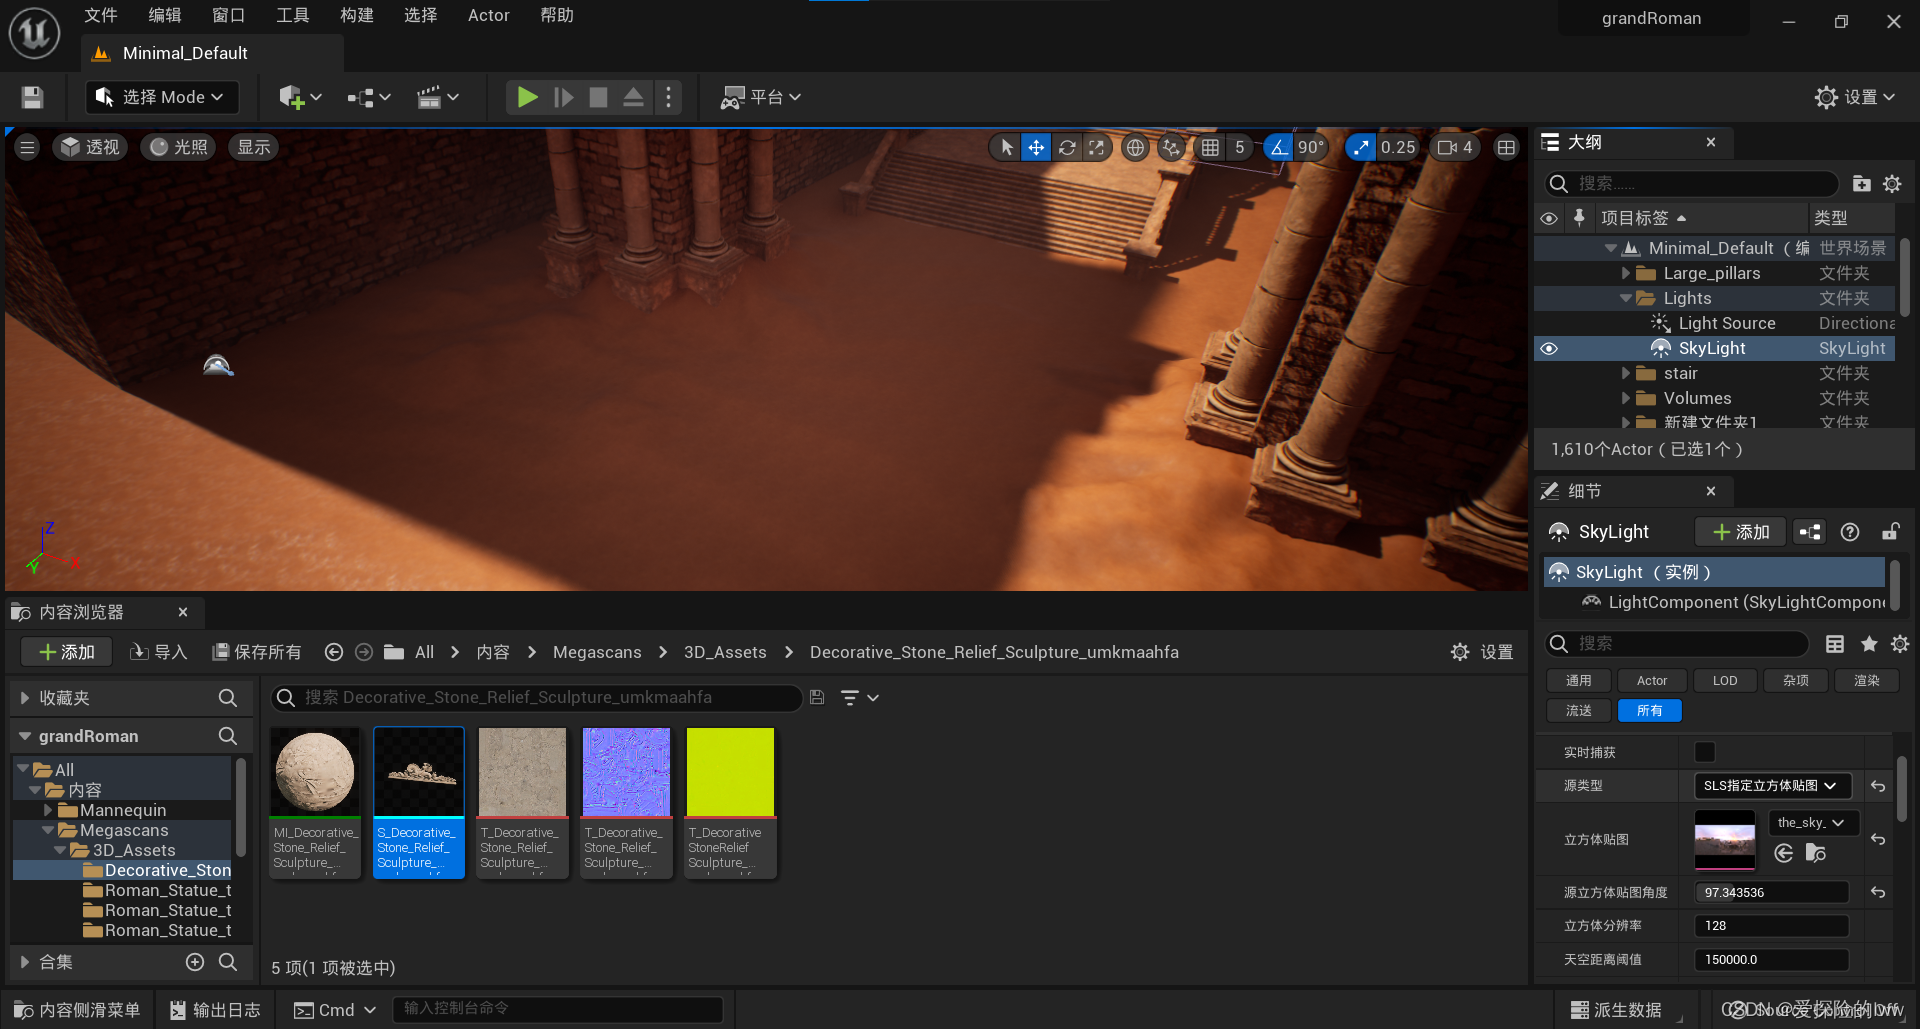The image size is (1920, 1029).
Task: Select the 所有 filter in details
Action: click(1650, 711)
